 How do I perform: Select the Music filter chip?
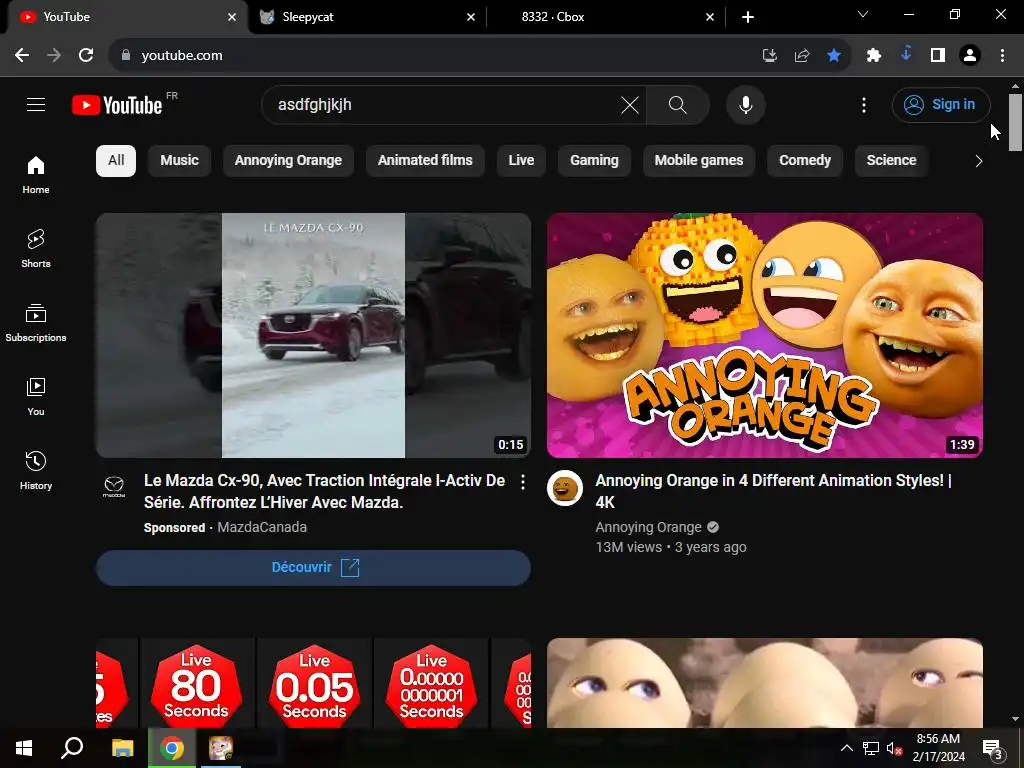(x=180, y=161)
